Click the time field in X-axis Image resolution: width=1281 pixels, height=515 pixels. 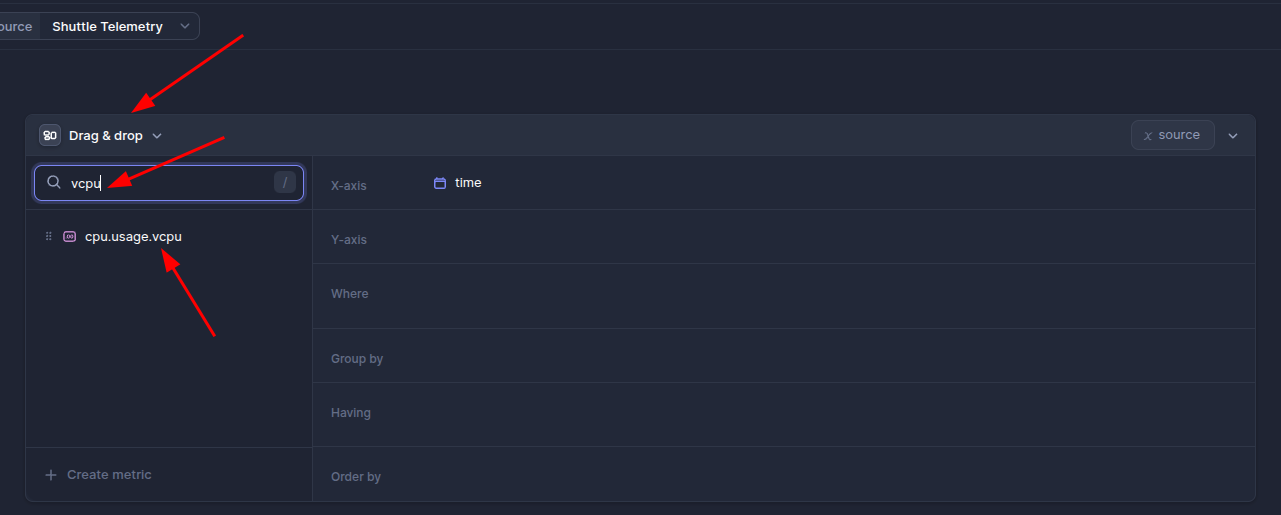click(x=467, y=183)
